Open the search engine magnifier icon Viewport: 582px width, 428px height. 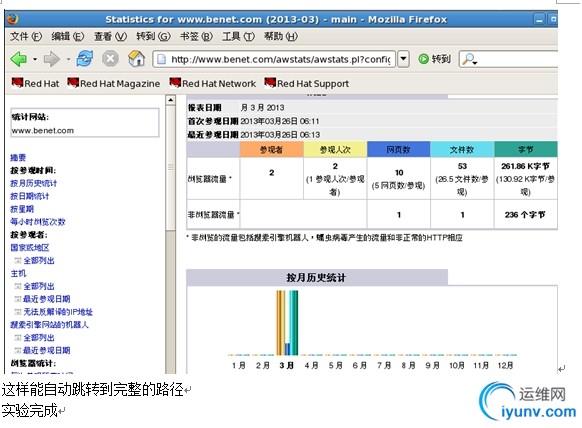point(470,59)
